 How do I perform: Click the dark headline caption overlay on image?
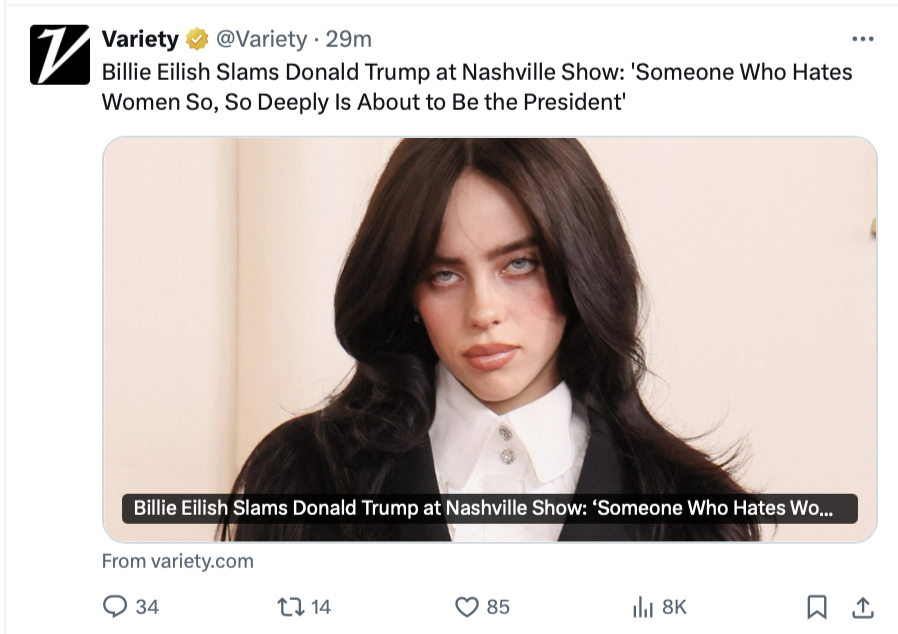[x=489, y=508]
